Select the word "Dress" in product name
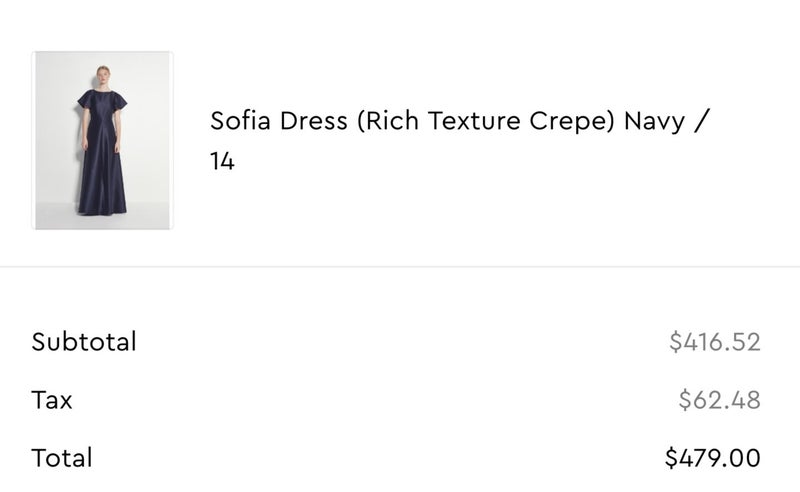 (310, 122)
